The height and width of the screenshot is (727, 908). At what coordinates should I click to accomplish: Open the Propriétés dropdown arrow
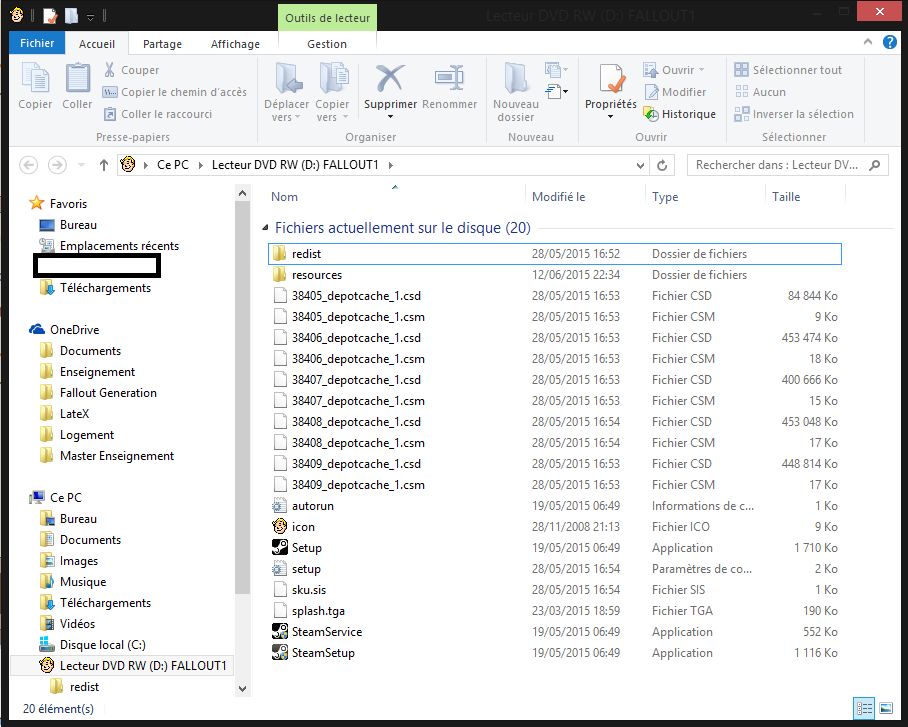(x=610, y=117)
